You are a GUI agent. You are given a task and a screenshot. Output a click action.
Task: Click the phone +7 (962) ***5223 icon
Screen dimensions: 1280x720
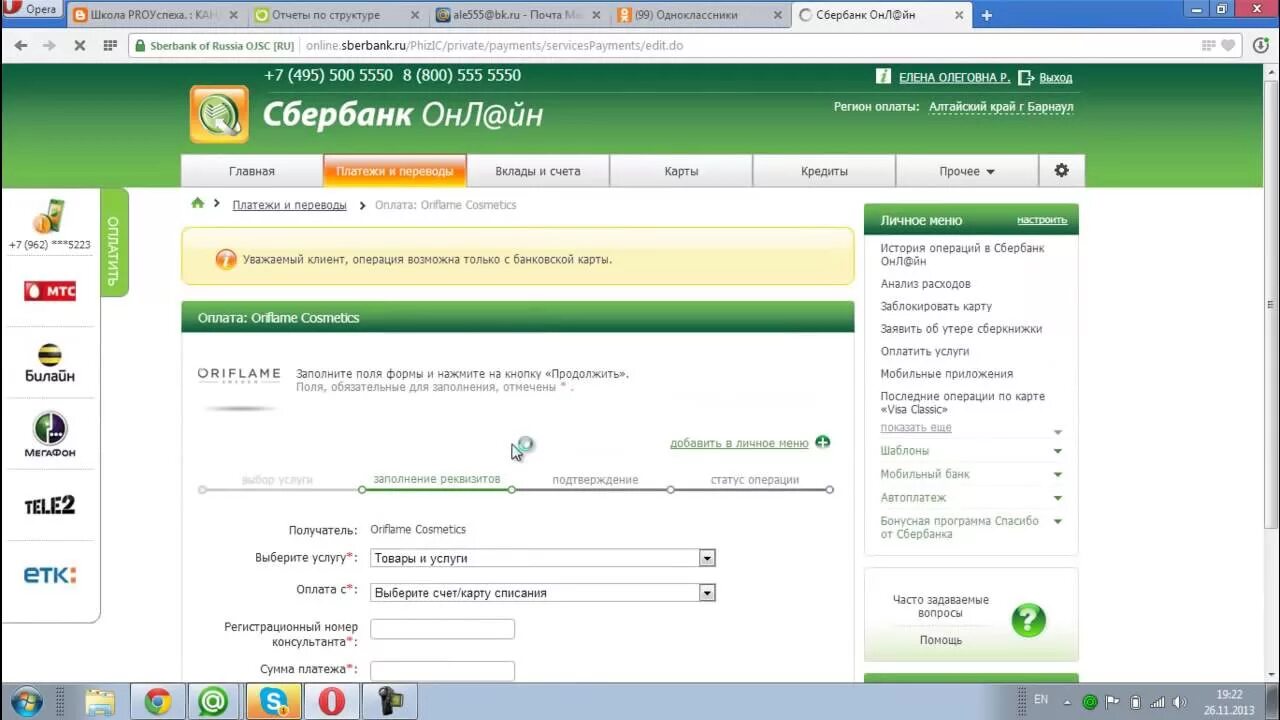pos(49,215)
